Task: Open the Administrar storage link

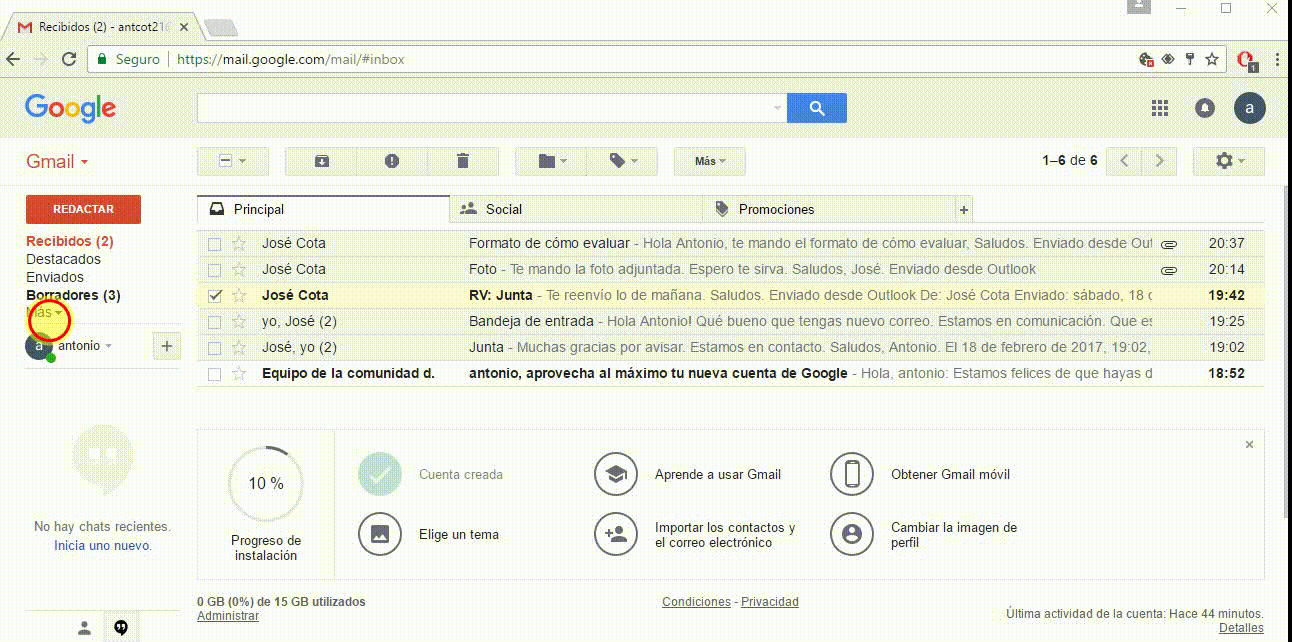Action: point(228,616)
